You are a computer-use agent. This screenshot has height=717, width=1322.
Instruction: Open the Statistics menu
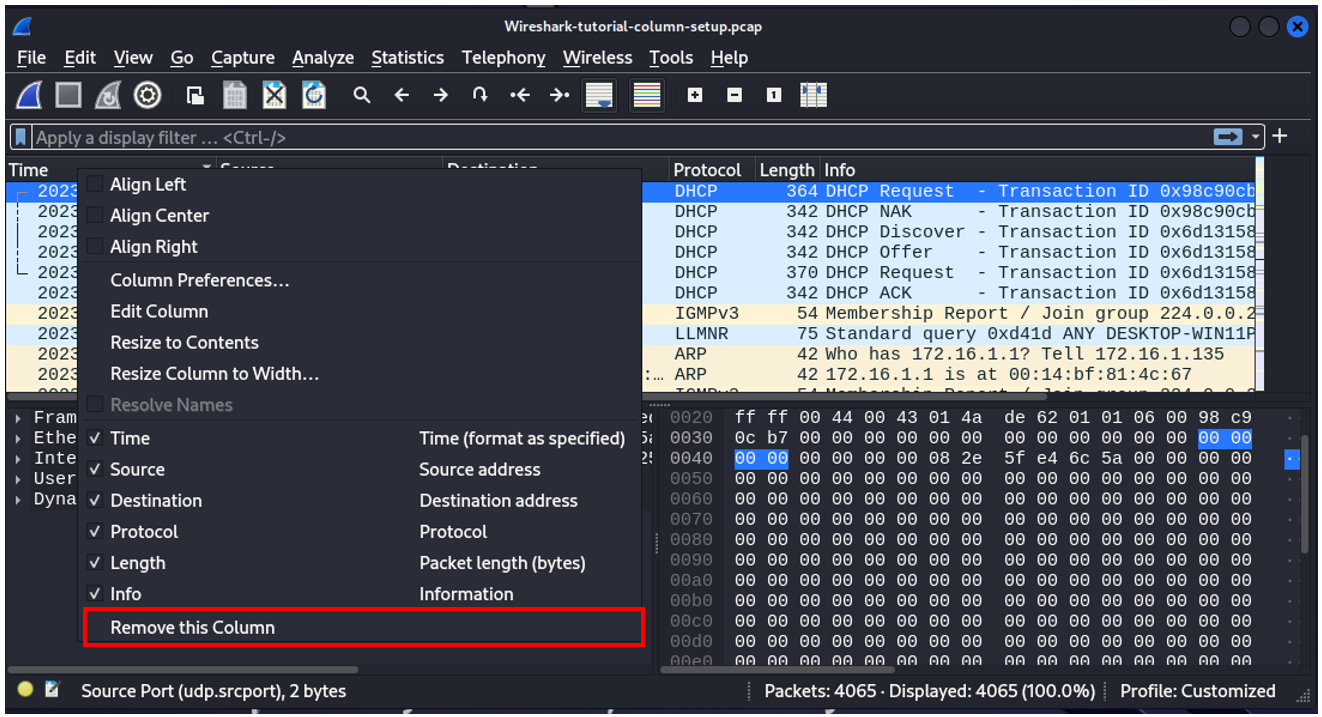(407, 57)
